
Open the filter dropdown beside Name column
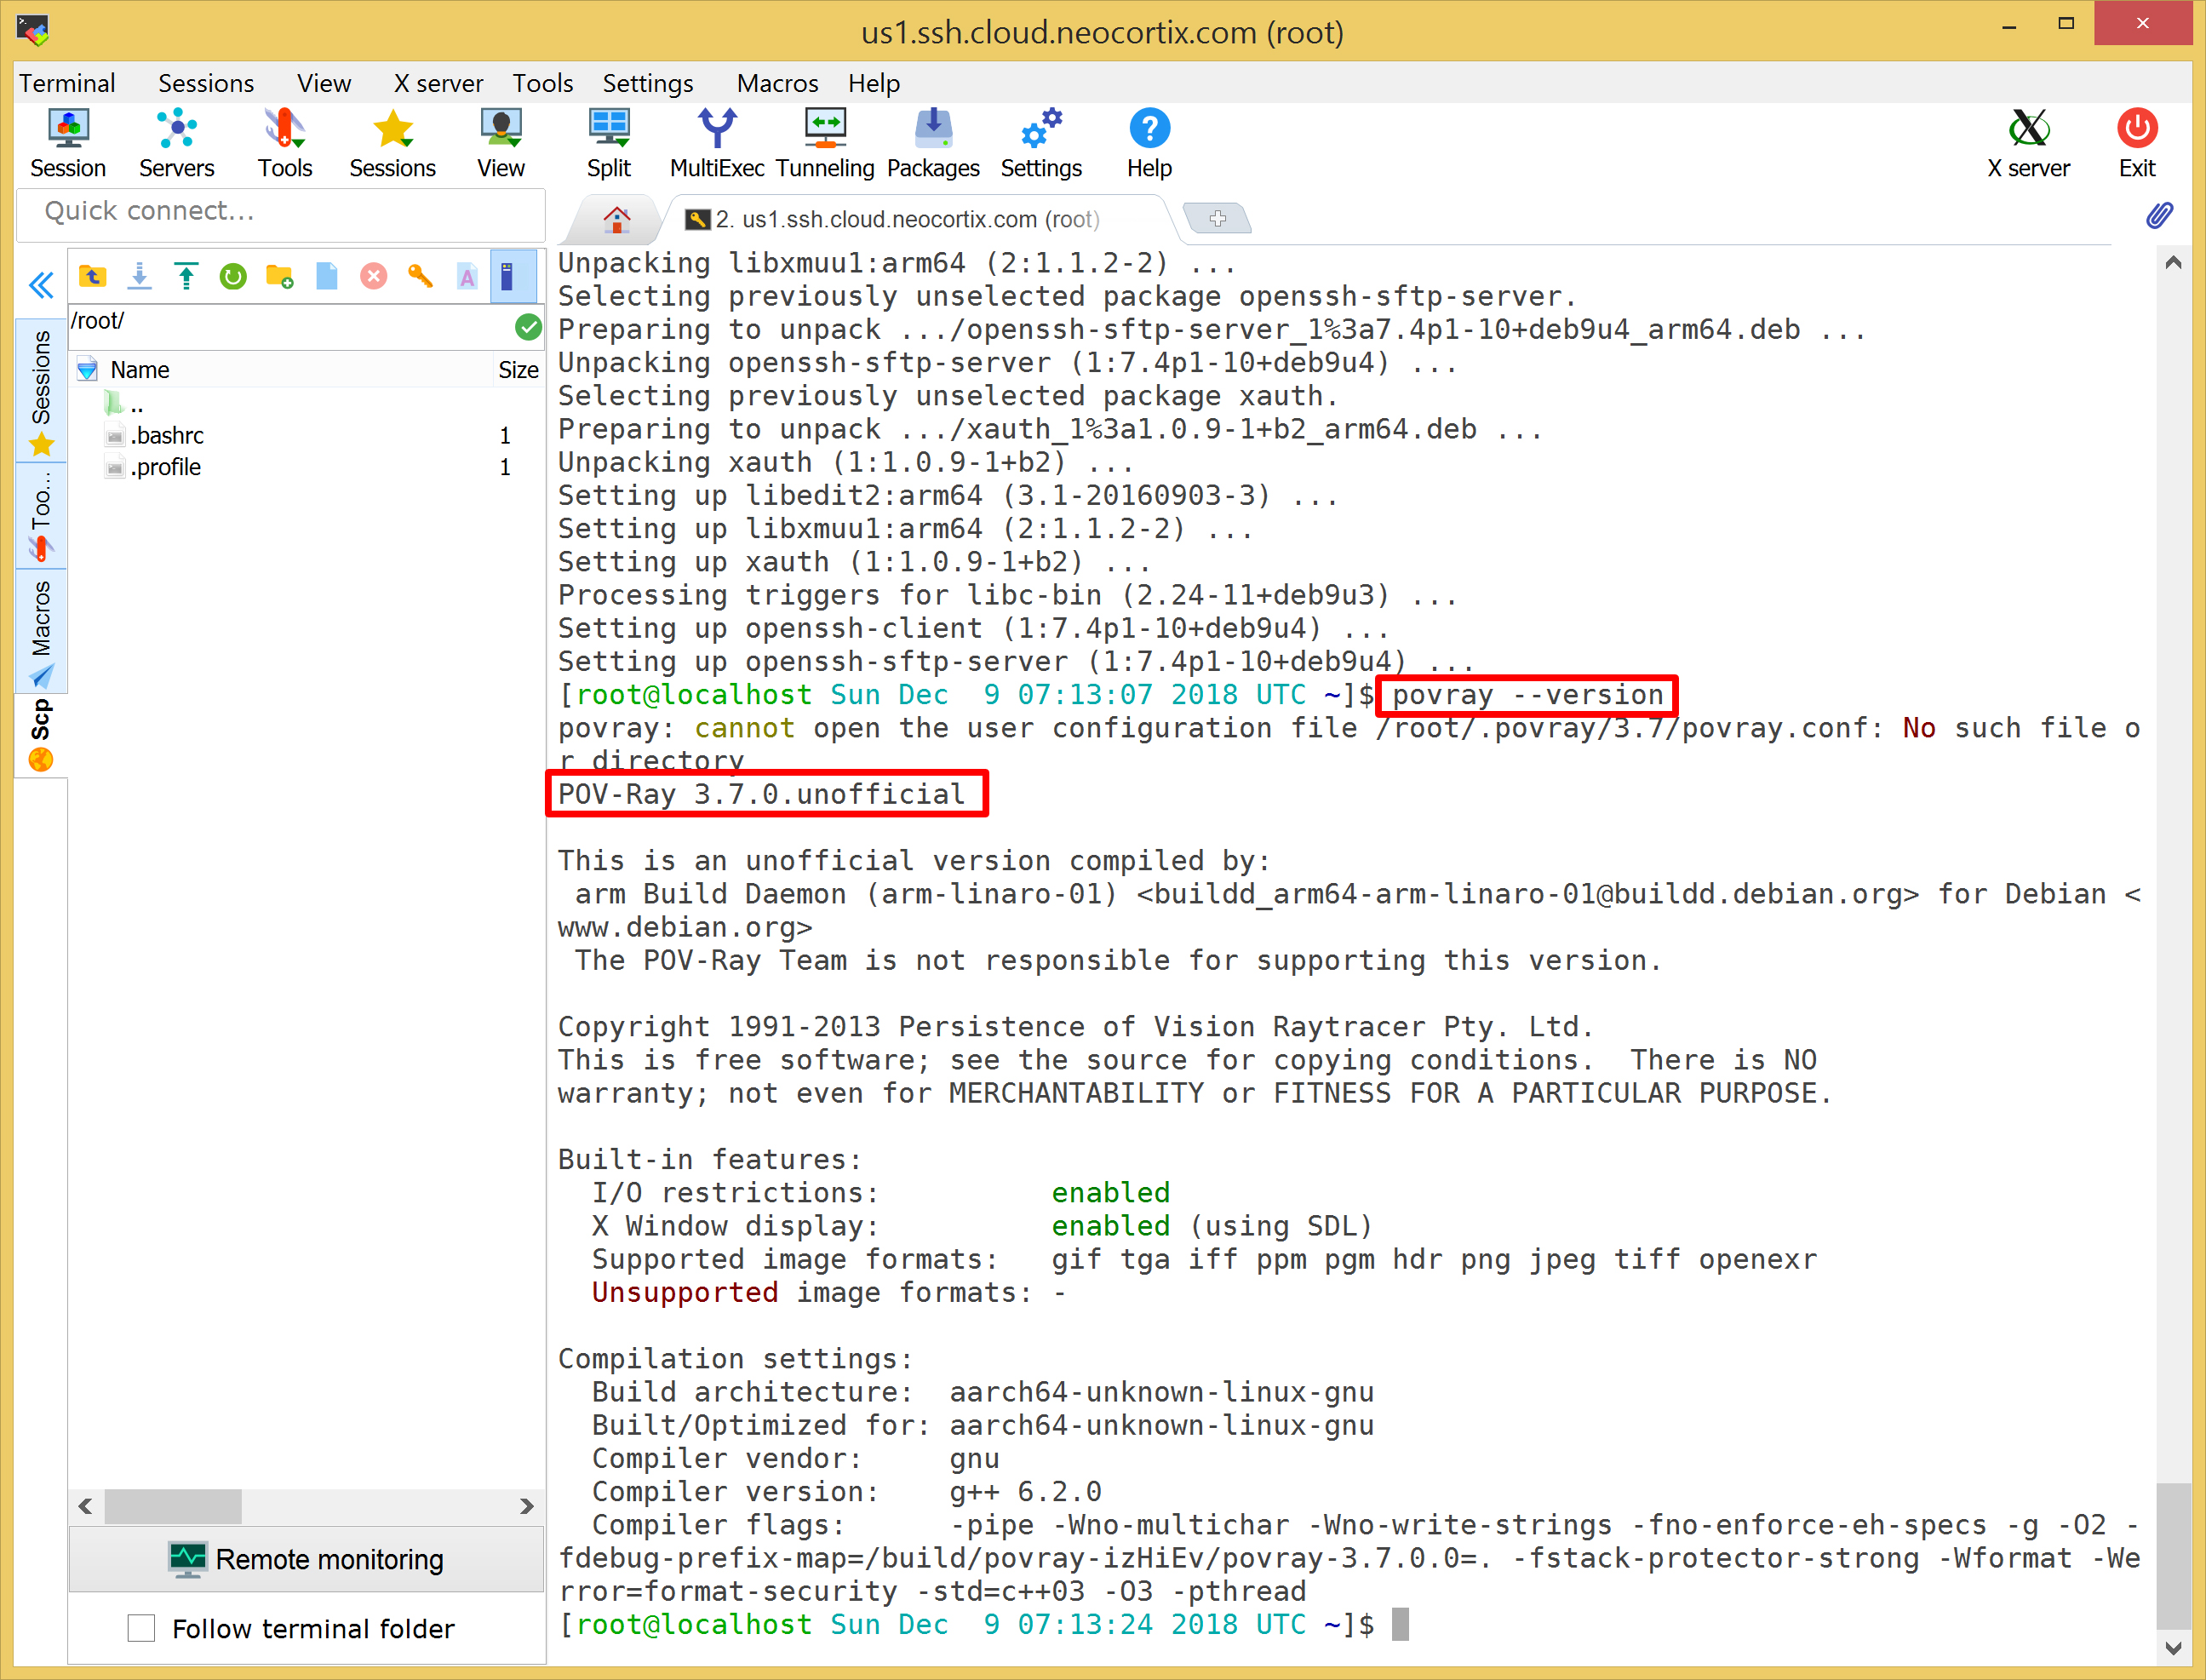tap(88, 370)
